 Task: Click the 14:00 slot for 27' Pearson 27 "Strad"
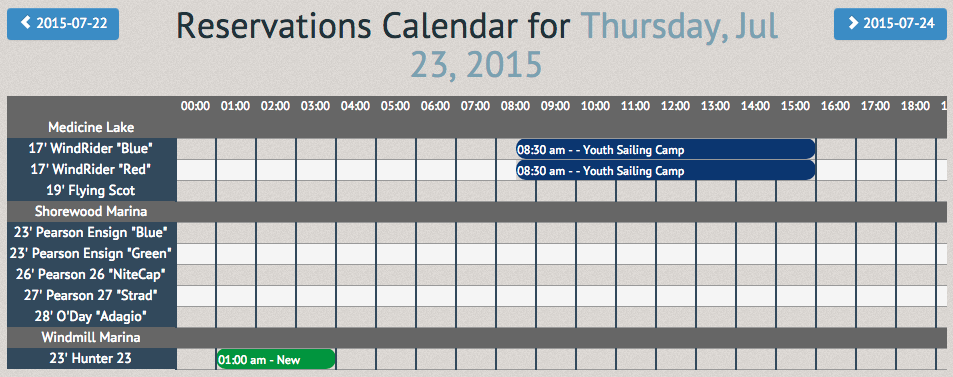756,296
